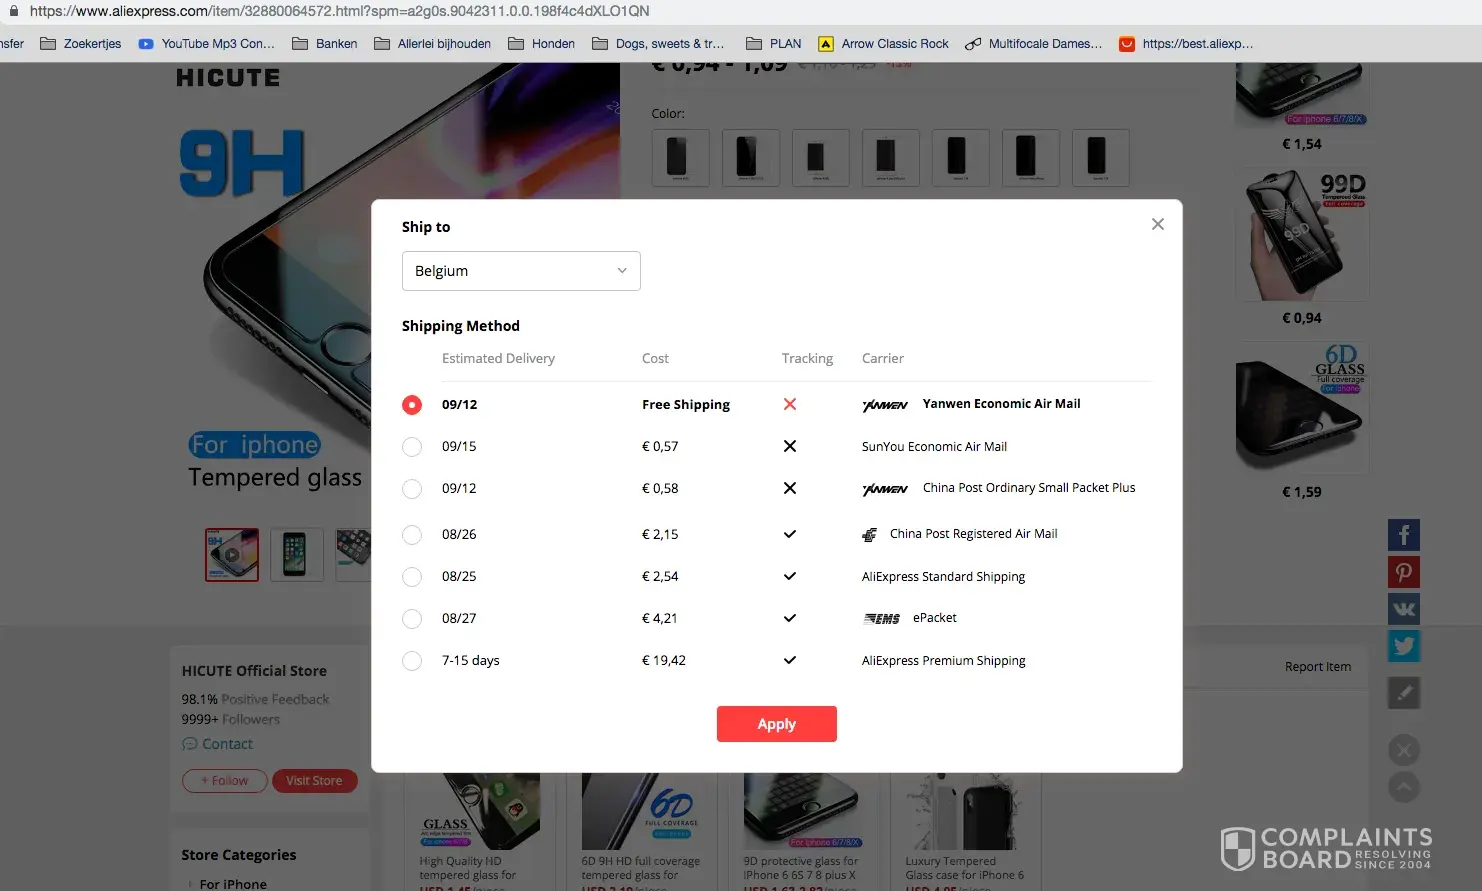The width and height of the screenshot is (1482, 891).
Task: Click the Contact chat icon for store
Action: (x=190, y=744)
